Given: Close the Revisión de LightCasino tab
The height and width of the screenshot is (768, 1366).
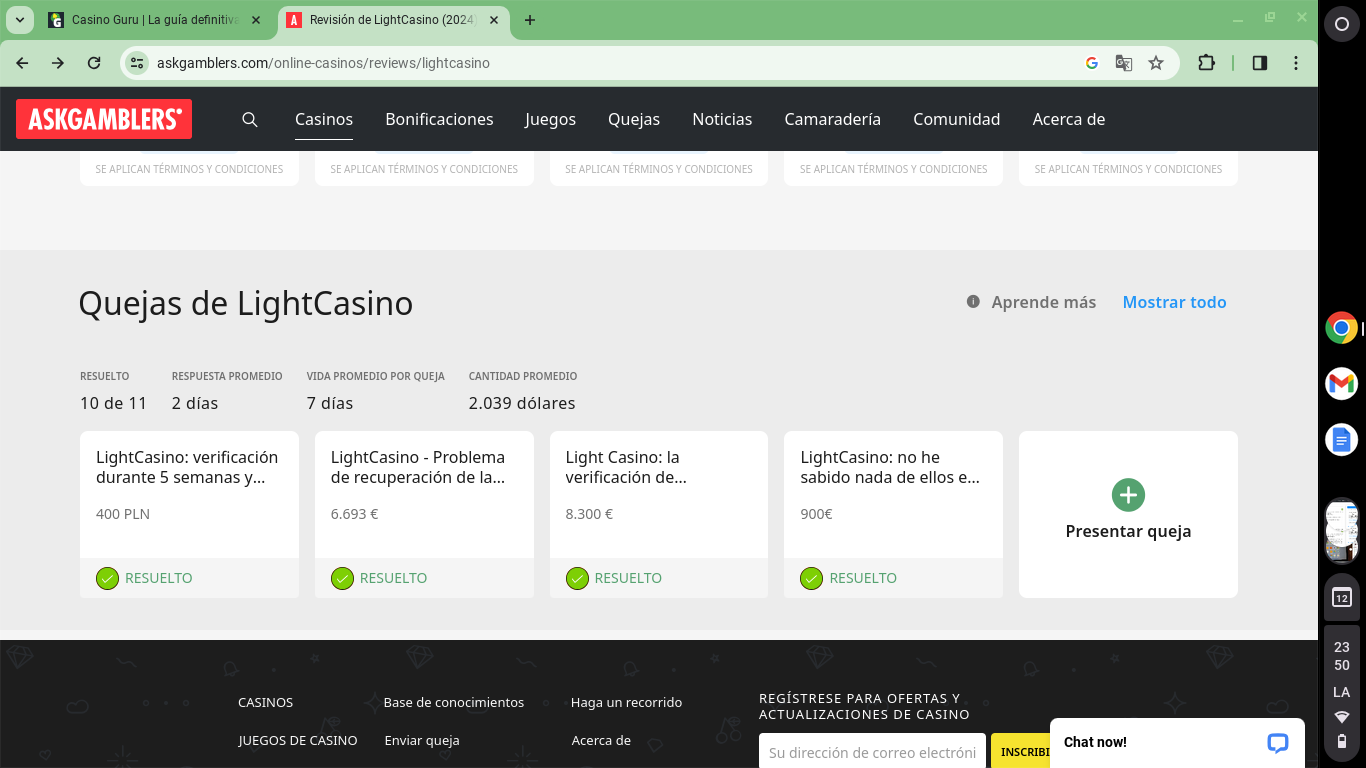Looking at the screenshot, I should pyautogui.click(x=494, y=20).
